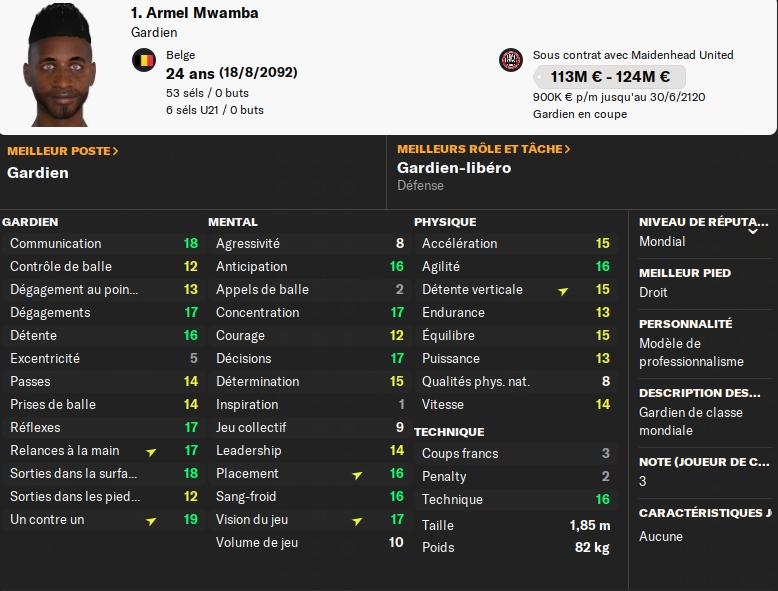The width and height of the screenshot is (778, 591).
Task: Click the Maidenhead United contract text
Action: point(633,55)
